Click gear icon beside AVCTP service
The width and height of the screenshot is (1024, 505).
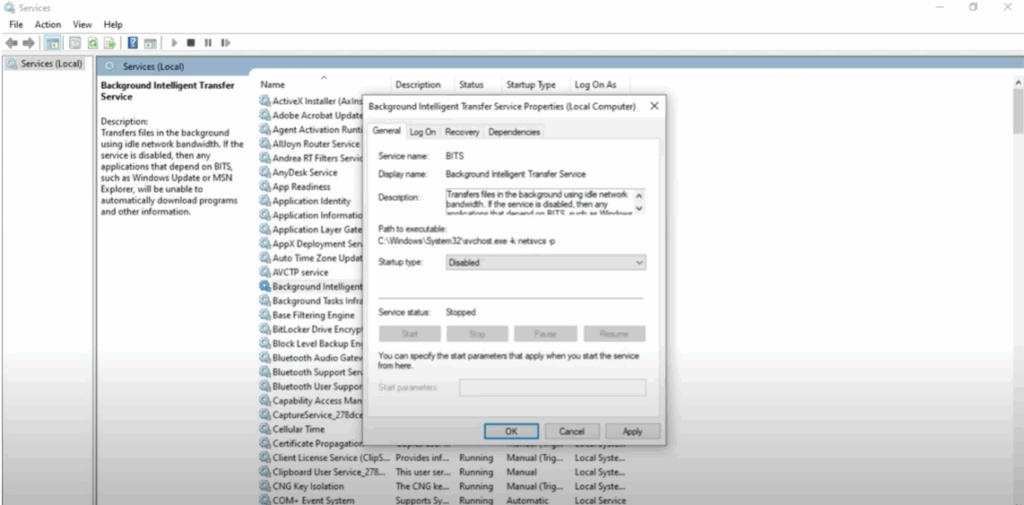pyautogui.click(x=264, y=272)
